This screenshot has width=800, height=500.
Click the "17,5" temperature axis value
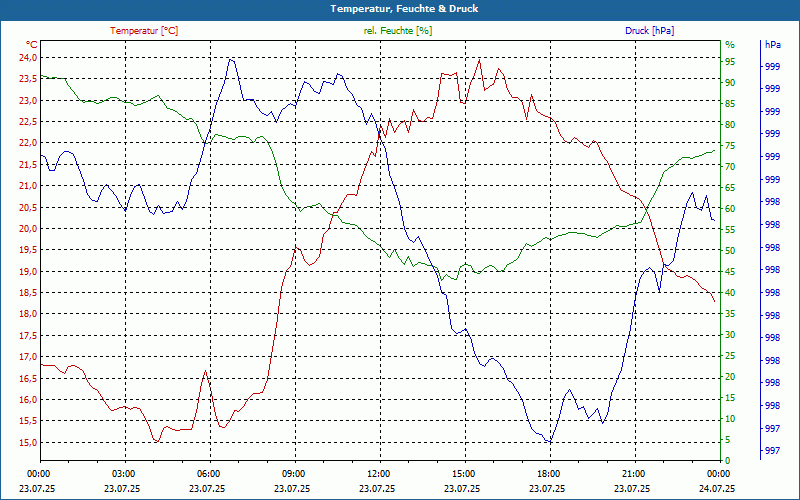pos(28,335)
